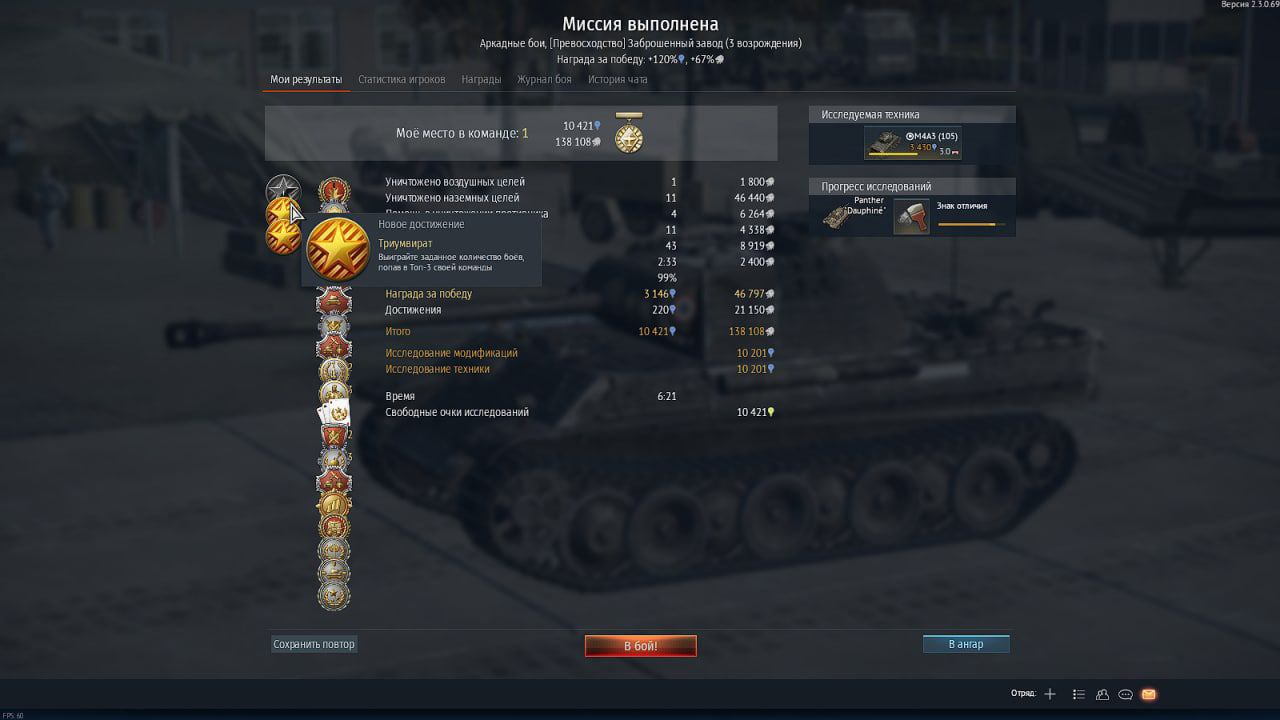Click the bottom silver medal in awards column

point(334,596)
